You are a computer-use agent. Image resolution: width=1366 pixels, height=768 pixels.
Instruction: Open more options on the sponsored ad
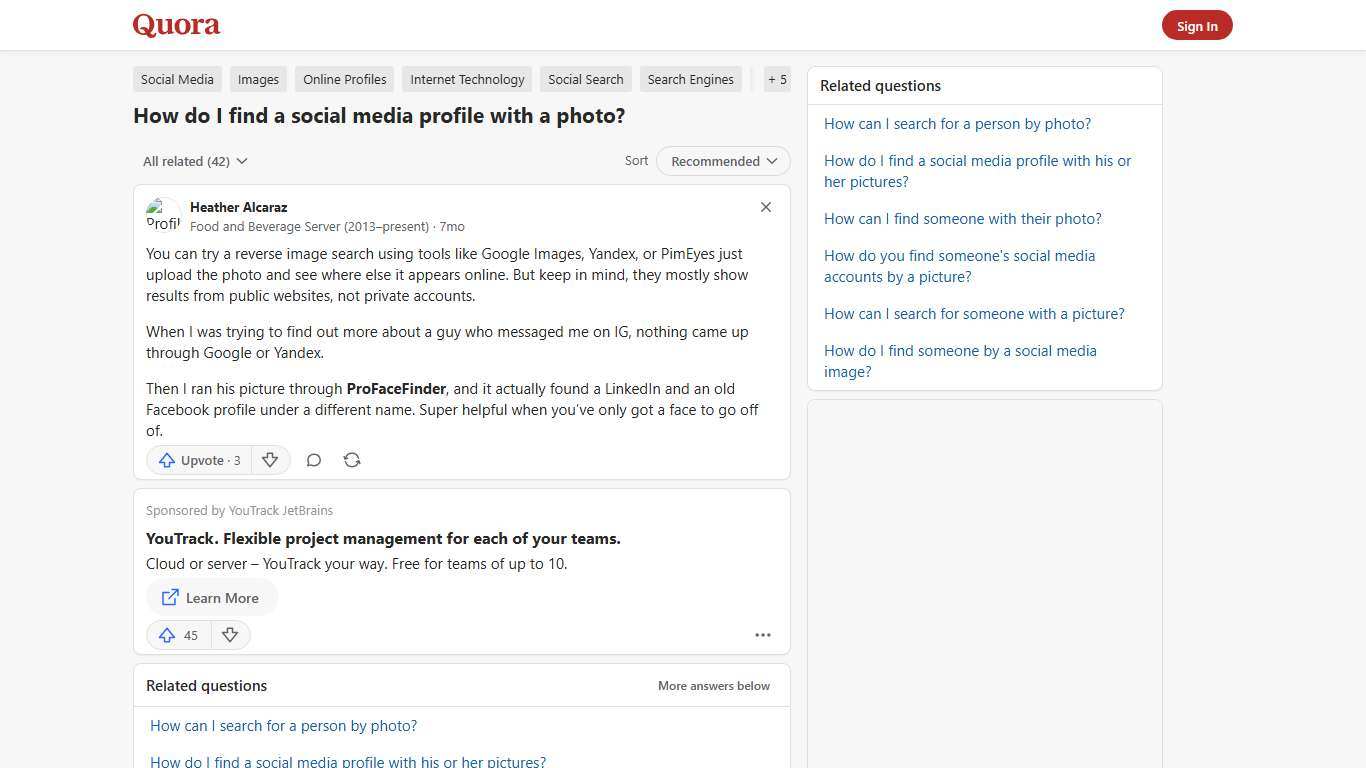(763, 635)
